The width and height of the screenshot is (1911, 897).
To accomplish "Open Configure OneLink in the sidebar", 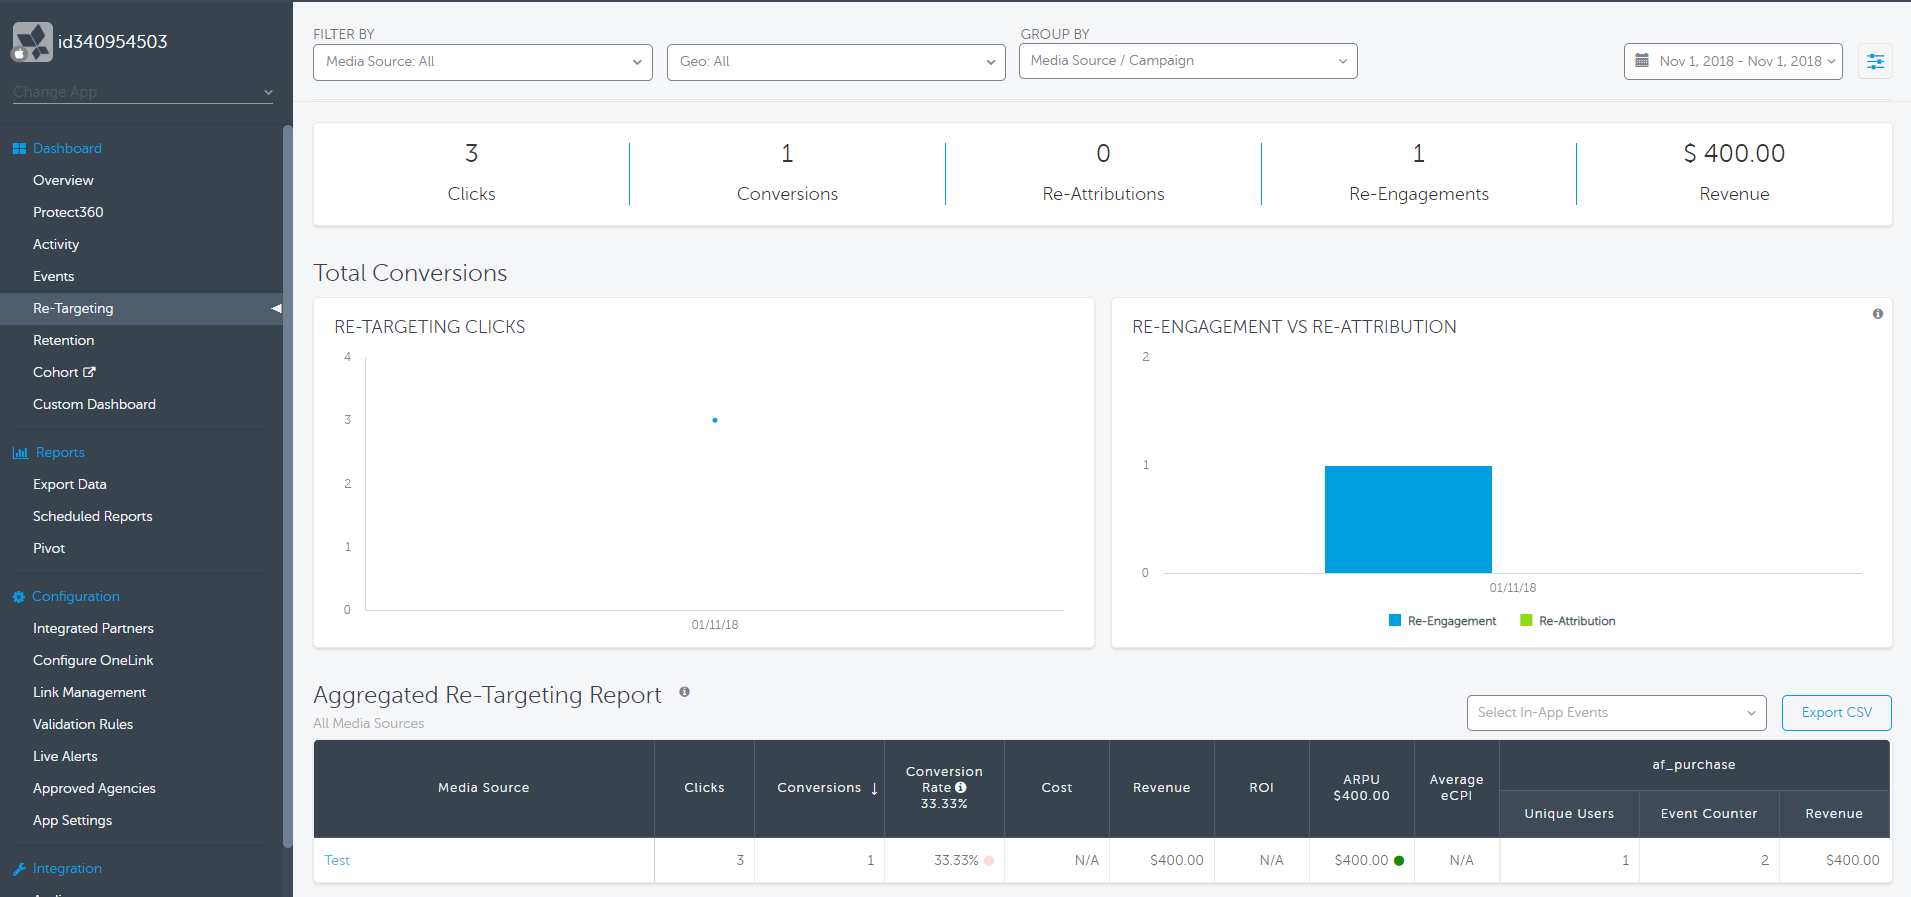I will [x=93, y=661].
